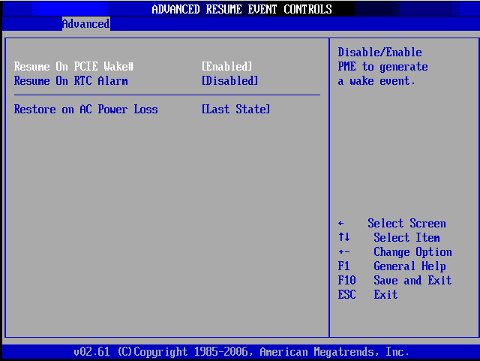
Task: Click the F10 key hint
Action: tap(347, 280)
